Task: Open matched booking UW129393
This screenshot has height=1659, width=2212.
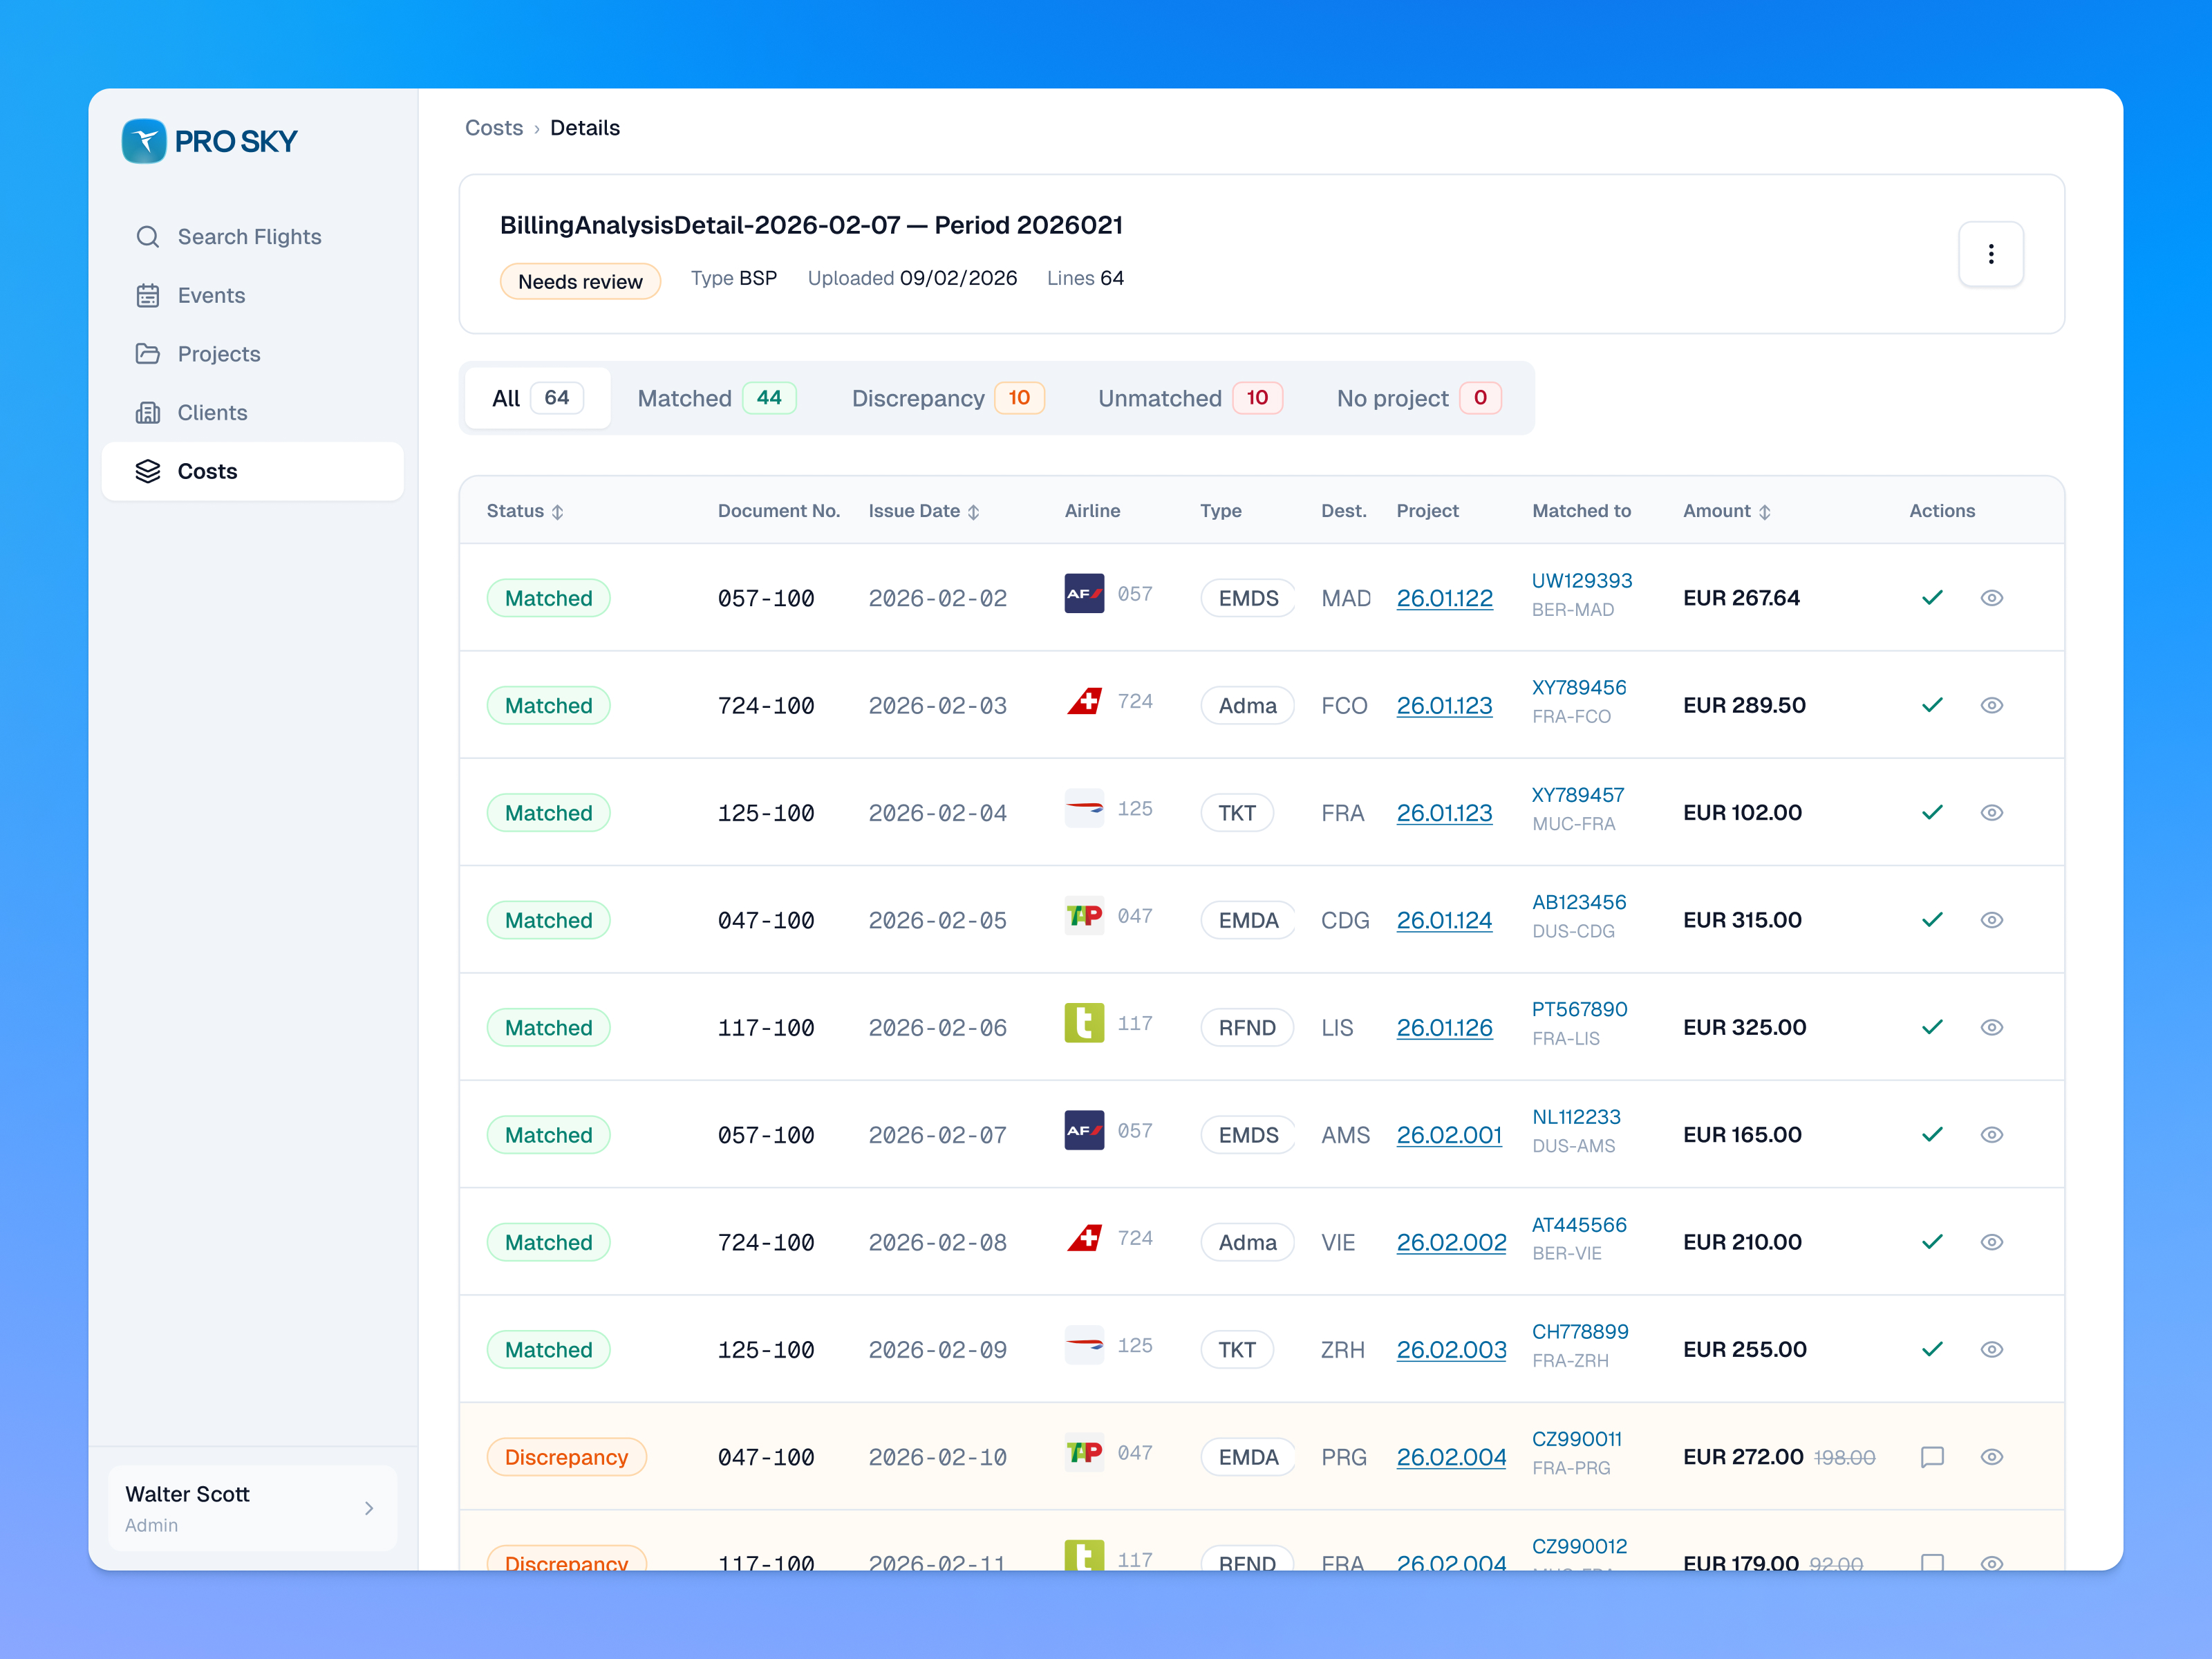Action: coord(1582,581)
